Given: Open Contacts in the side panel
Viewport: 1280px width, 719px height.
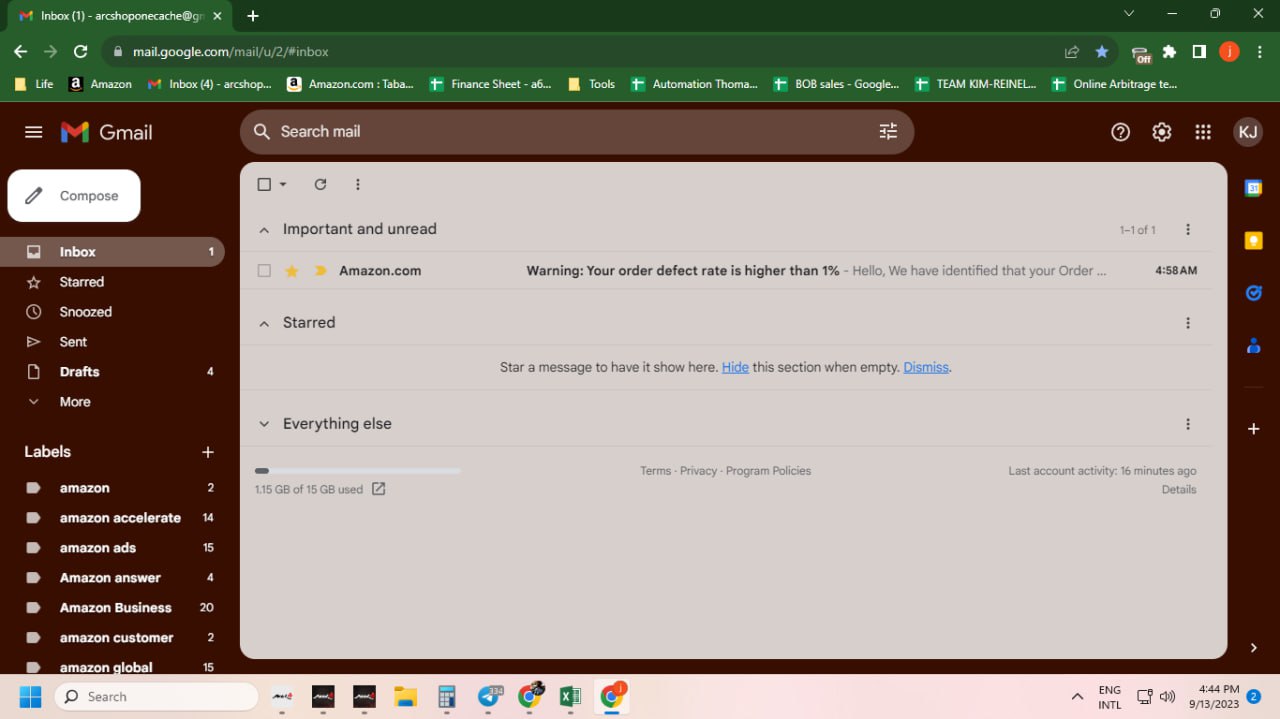Looking at the screenshot, I should coord(1253,345).
